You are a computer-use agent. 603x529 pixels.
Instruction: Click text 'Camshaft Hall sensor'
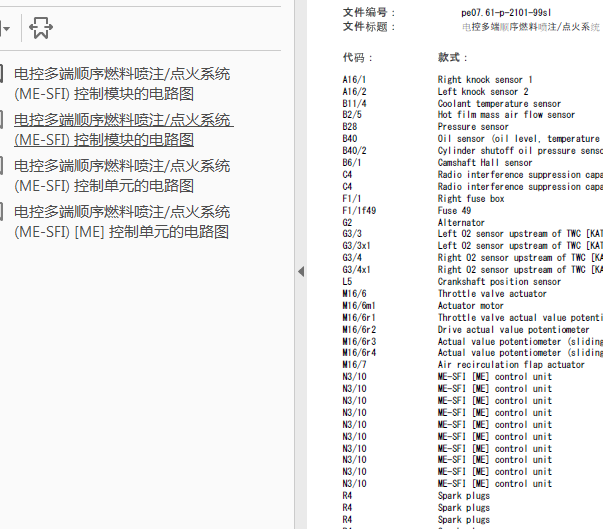(485, 163)
